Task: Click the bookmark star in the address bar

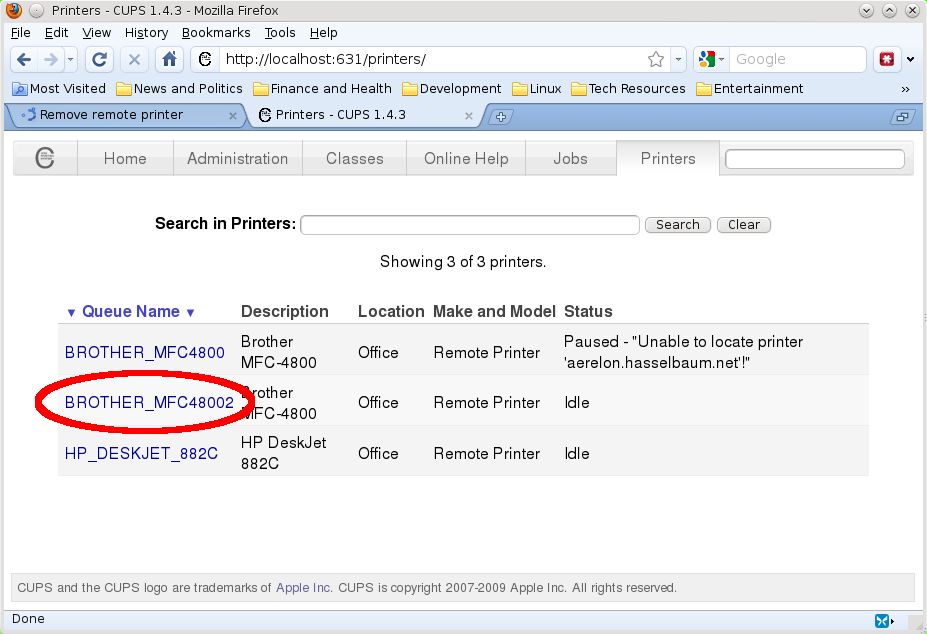Action: pyautogui.click(x=656, y=59)
